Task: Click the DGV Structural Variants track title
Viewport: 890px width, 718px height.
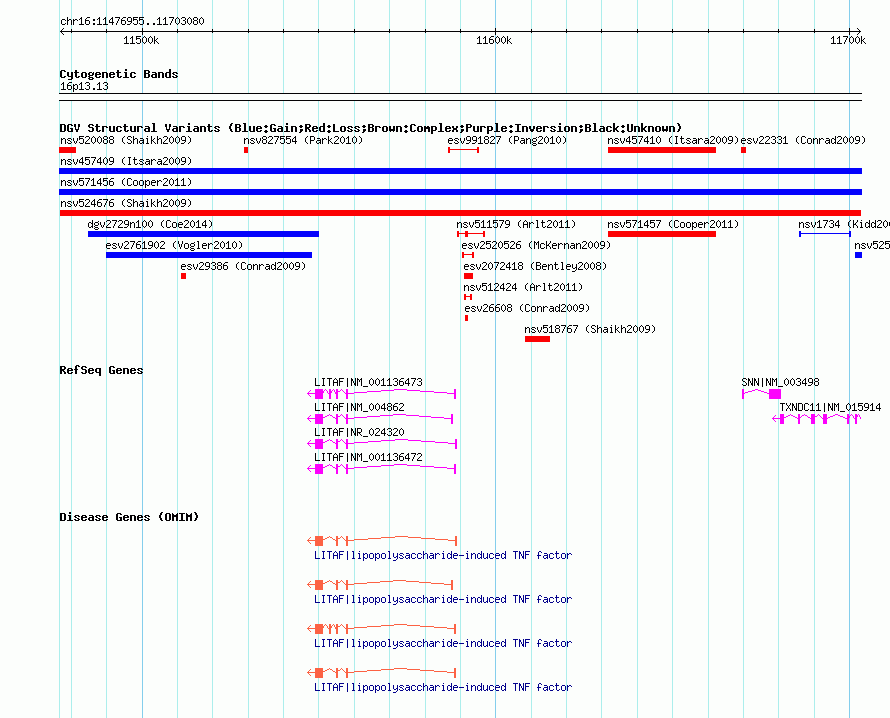Action: [x=371, y=128]
